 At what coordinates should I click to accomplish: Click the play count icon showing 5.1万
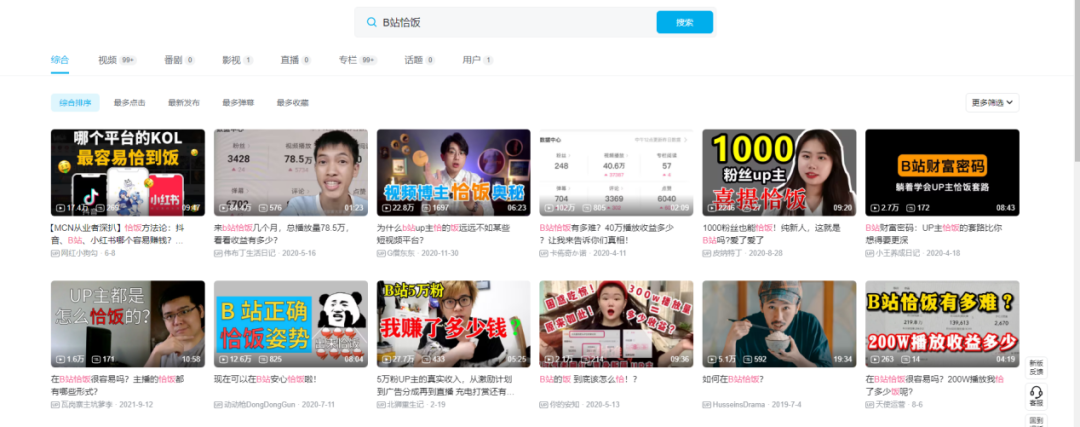[713, 359]
